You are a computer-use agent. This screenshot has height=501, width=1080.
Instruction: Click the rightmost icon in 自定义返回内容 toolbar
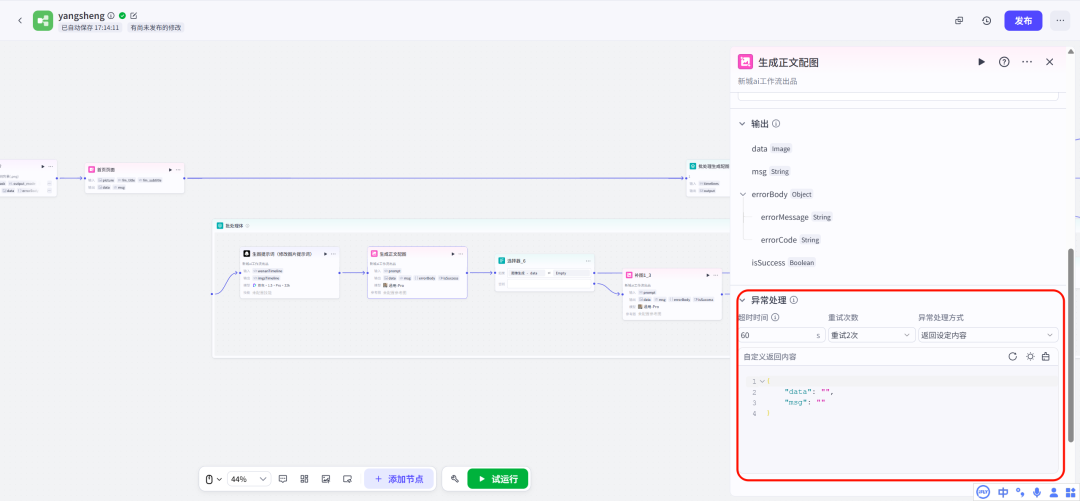pos(1046,356)
